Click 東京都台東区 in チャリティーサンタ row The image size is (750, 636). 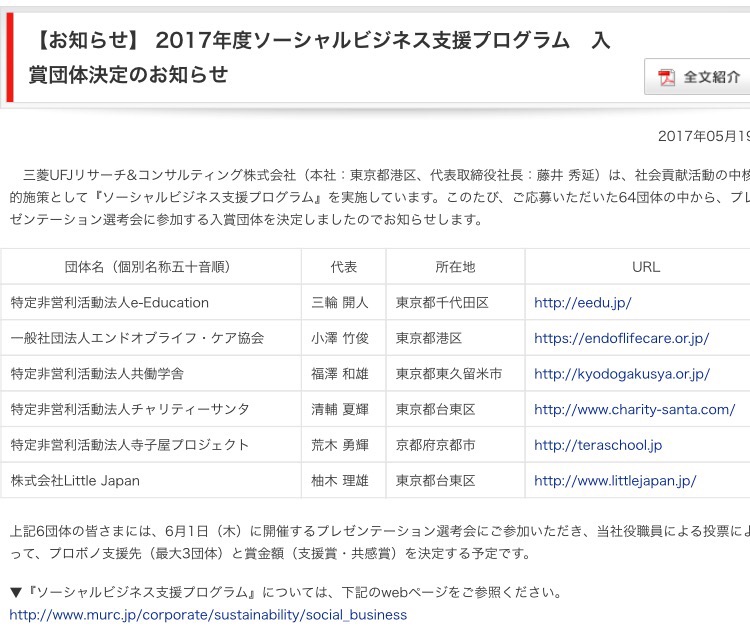pyautogui.click(x=435, y=409)
